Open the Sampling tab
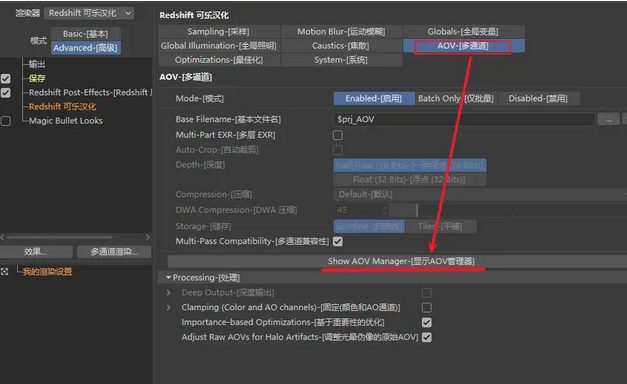Viewport: 627px width, 384px height. coord(219,32)
